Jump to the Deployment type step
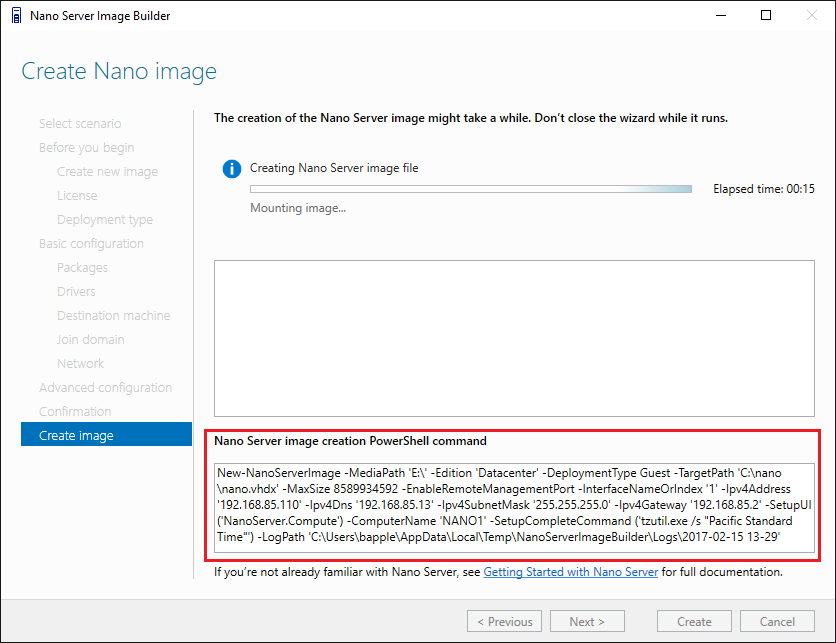This screenshot has width=836, height=643. click(x=105, y=220)
